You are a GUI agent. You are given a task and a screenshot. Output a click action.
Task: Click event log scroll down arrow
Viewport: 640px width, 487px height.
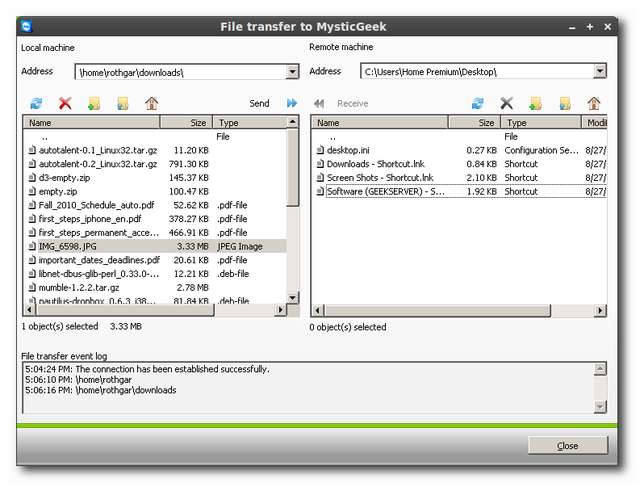(x=600, y=406)
